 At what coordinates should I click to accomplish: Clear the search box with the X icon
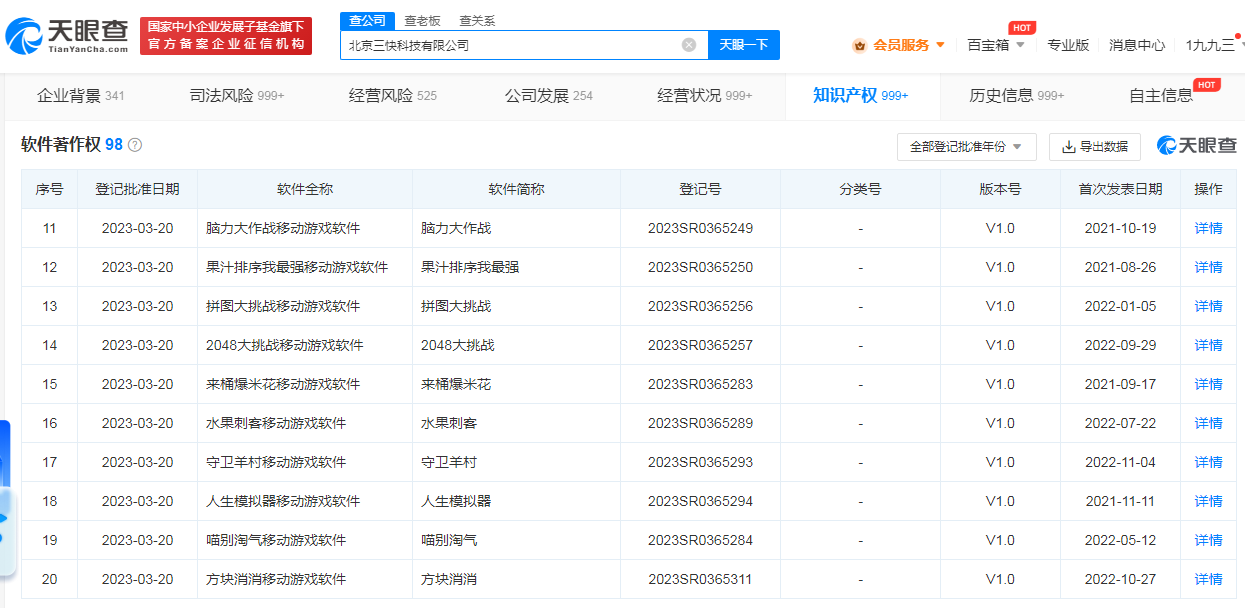tap(689, 45)
